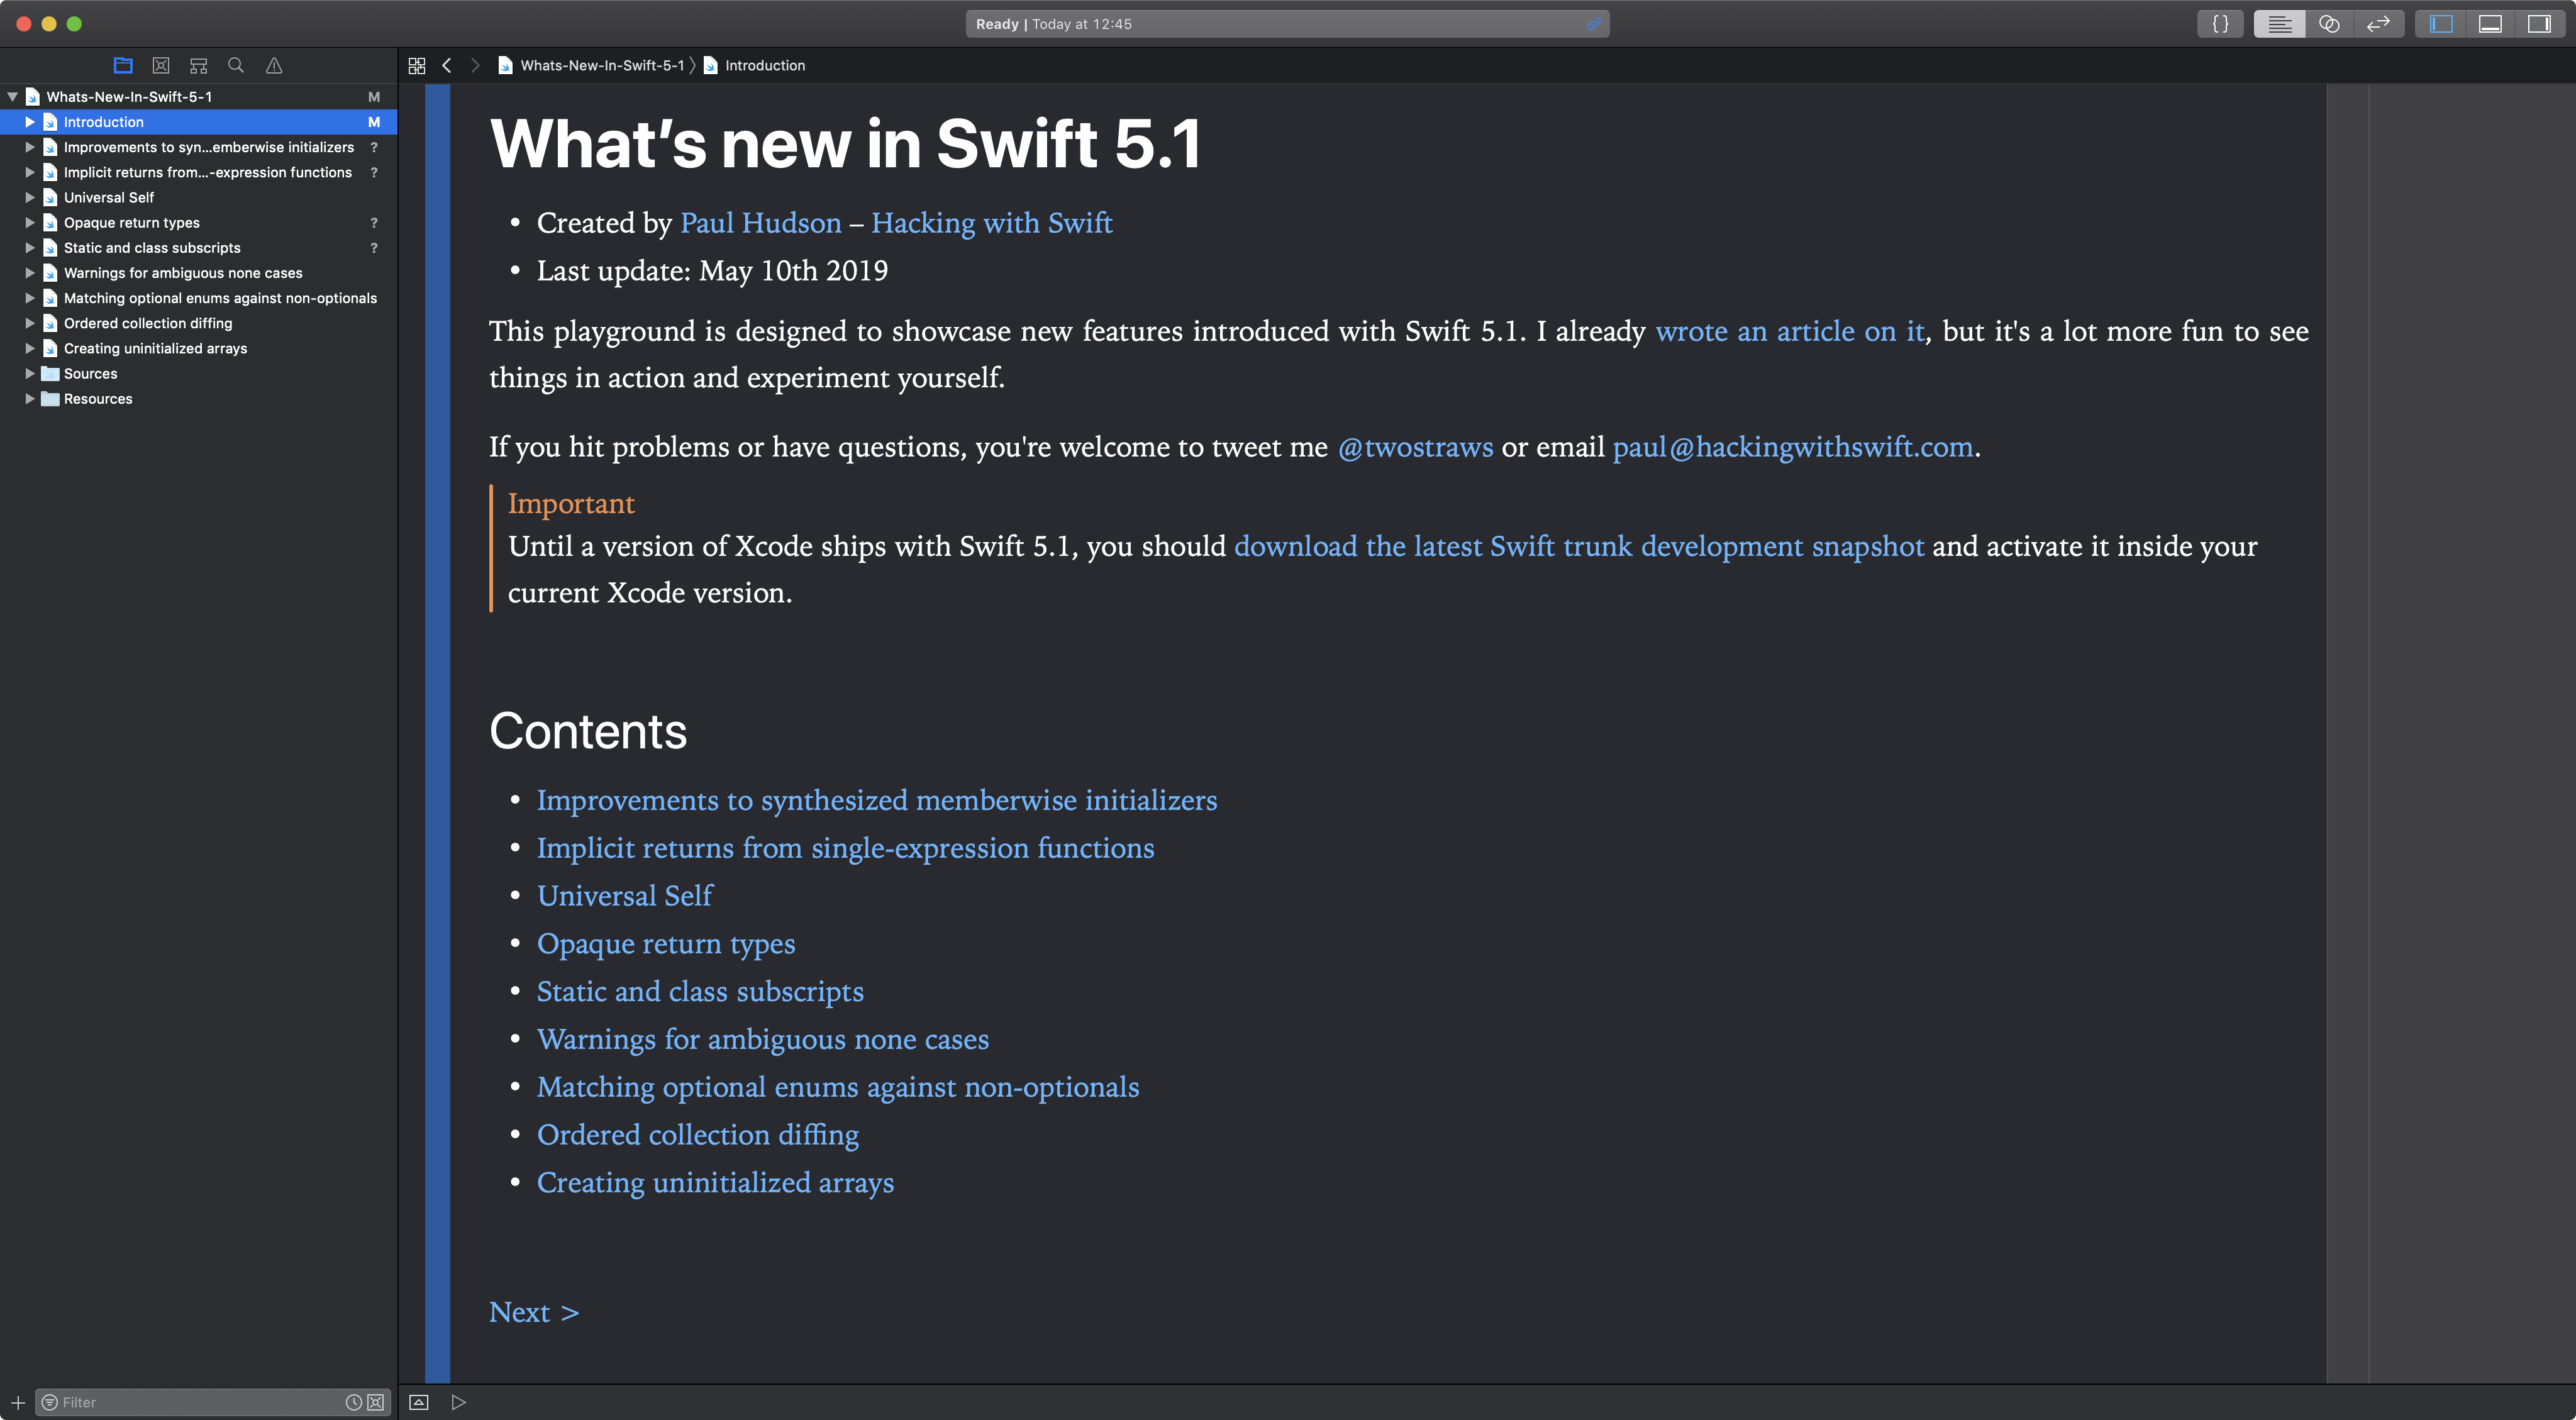Click the Next > link
This screenshot has height=1420, width=2576.
[x=533, y=1312]
